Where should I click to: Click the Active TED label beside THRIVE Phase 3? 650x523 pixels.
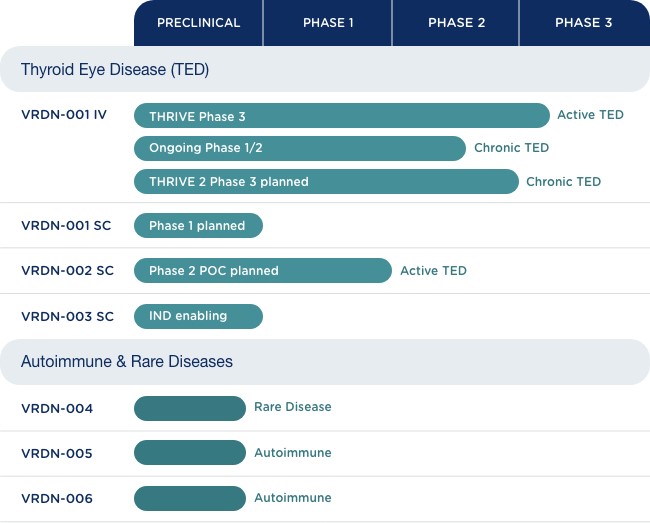(590, 115)
